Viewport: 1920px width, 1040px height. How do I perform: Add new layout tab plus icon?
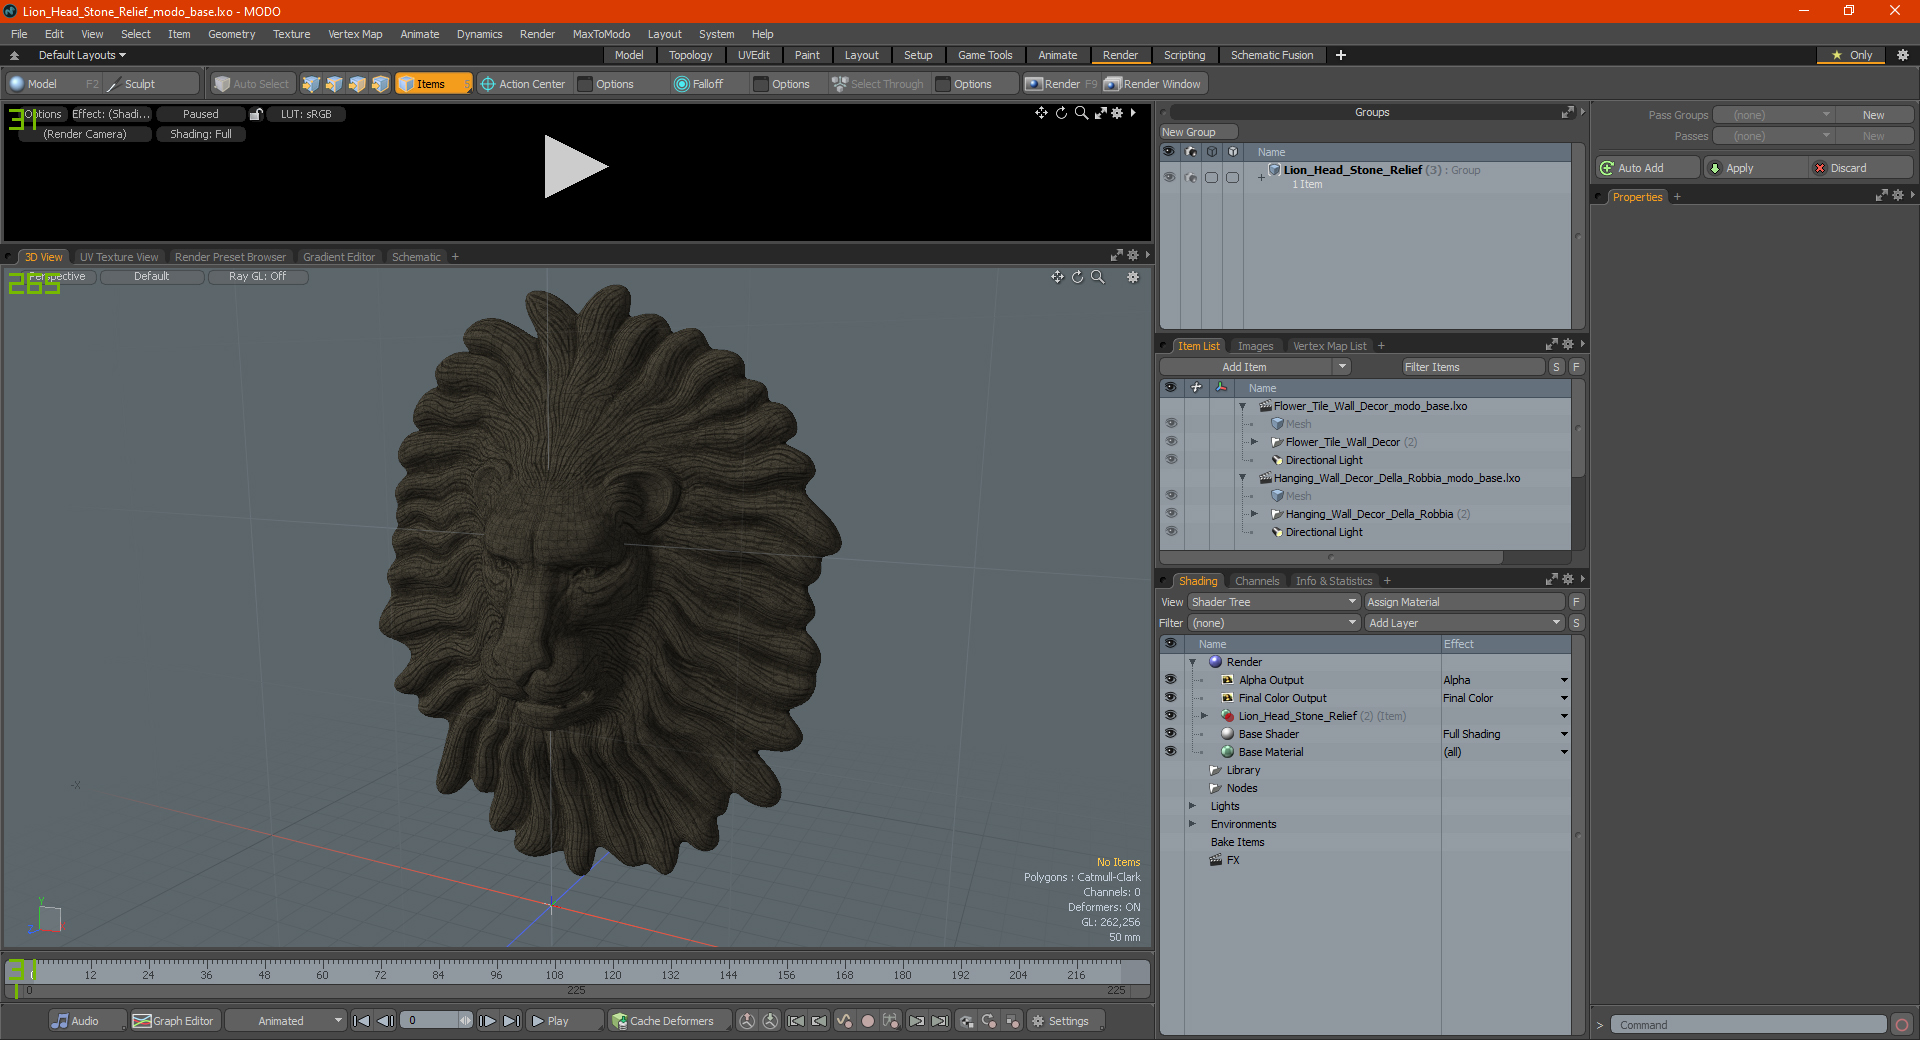[1341, 55]
